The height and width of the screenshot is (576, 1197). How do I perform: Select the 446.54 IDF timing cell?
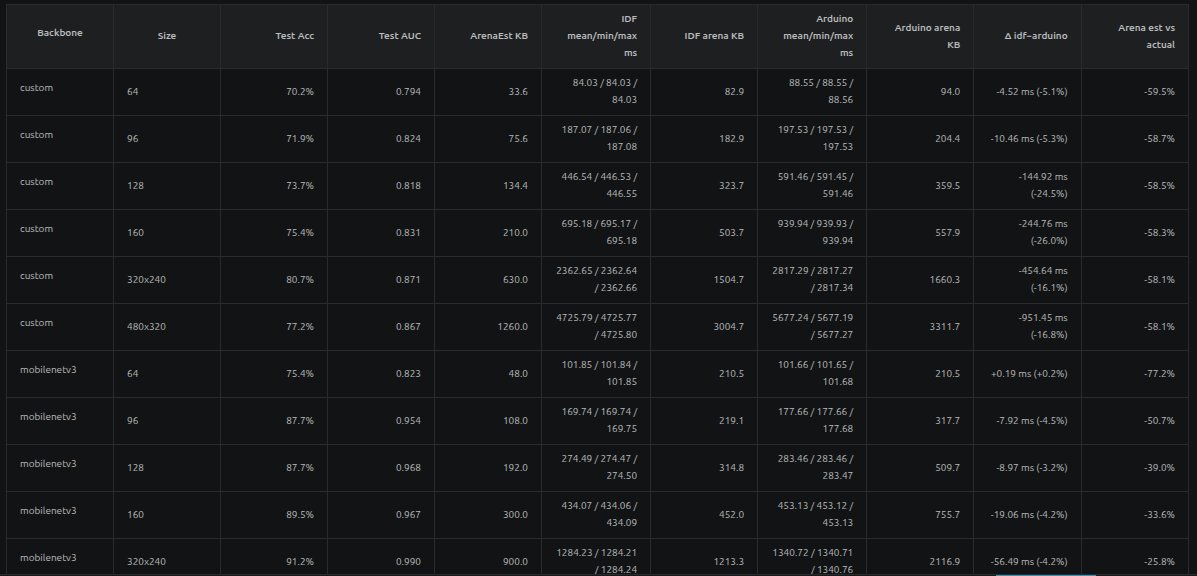599,185
